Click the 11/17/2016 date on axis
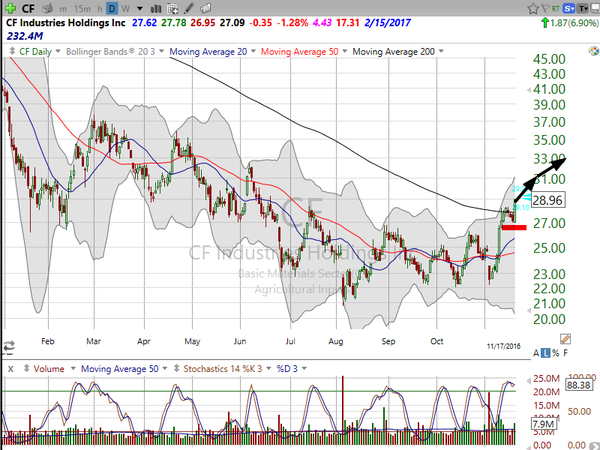Screen dimensions: 600x450 [504, 346]
